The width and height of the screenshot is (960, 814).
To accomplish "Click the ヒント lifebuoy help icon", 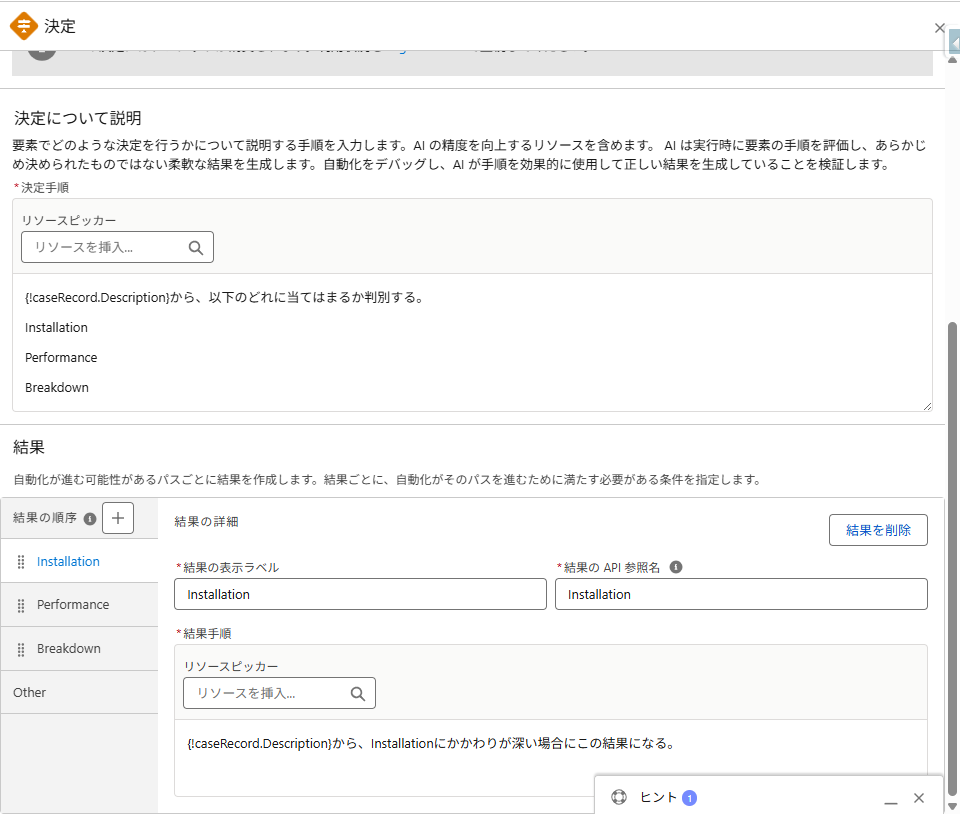I will 618,797.
